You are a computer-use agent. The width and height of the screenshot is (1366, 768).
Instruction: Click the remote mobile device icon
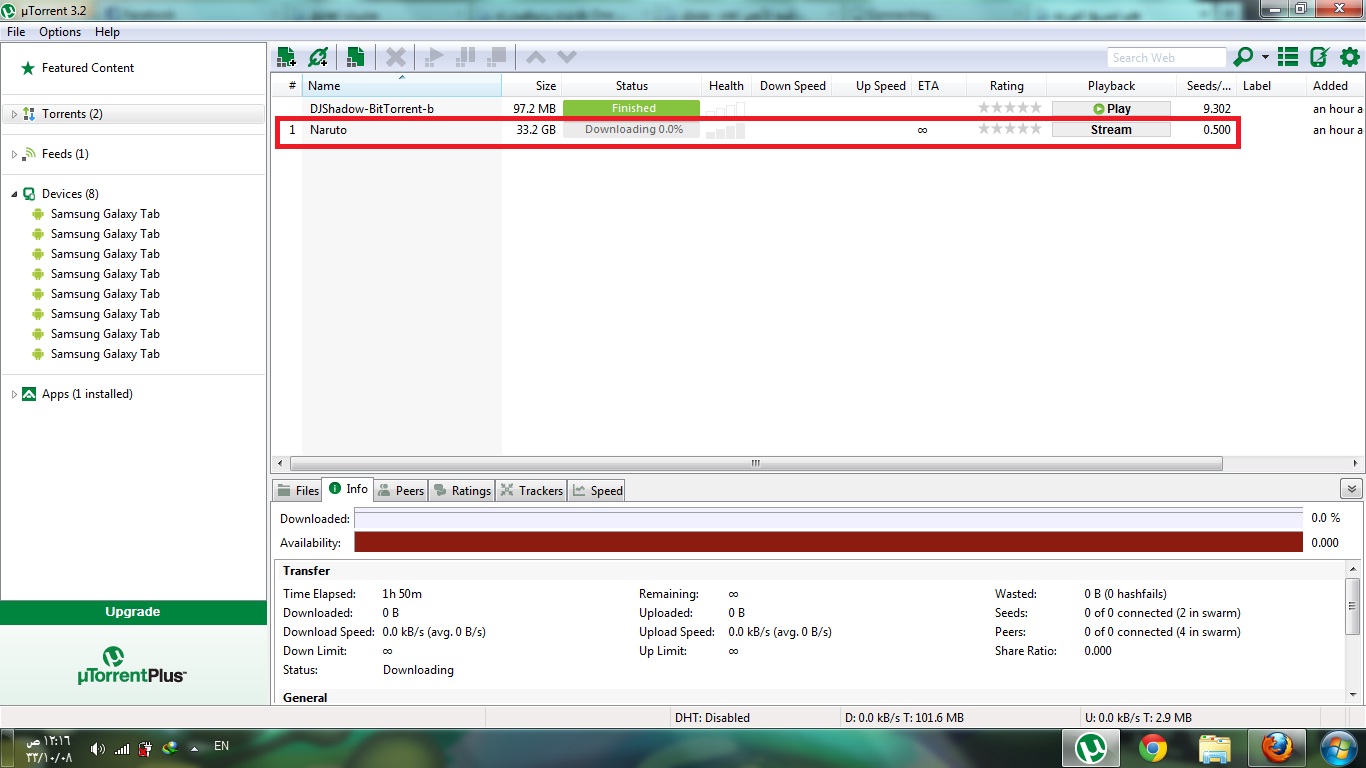[x=1319, y=57]
